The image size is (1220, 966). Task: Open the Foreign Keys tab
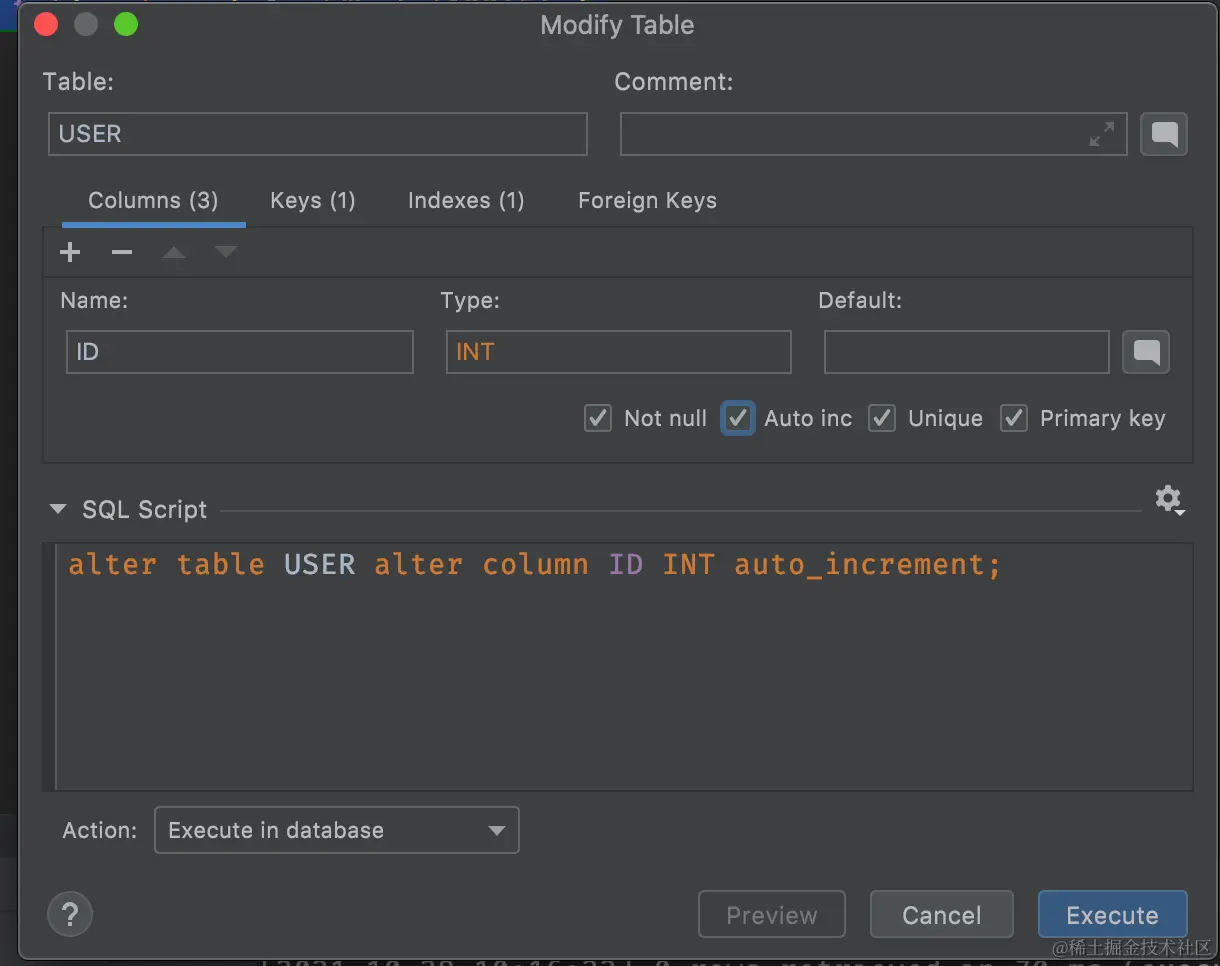tap(647, 200)
